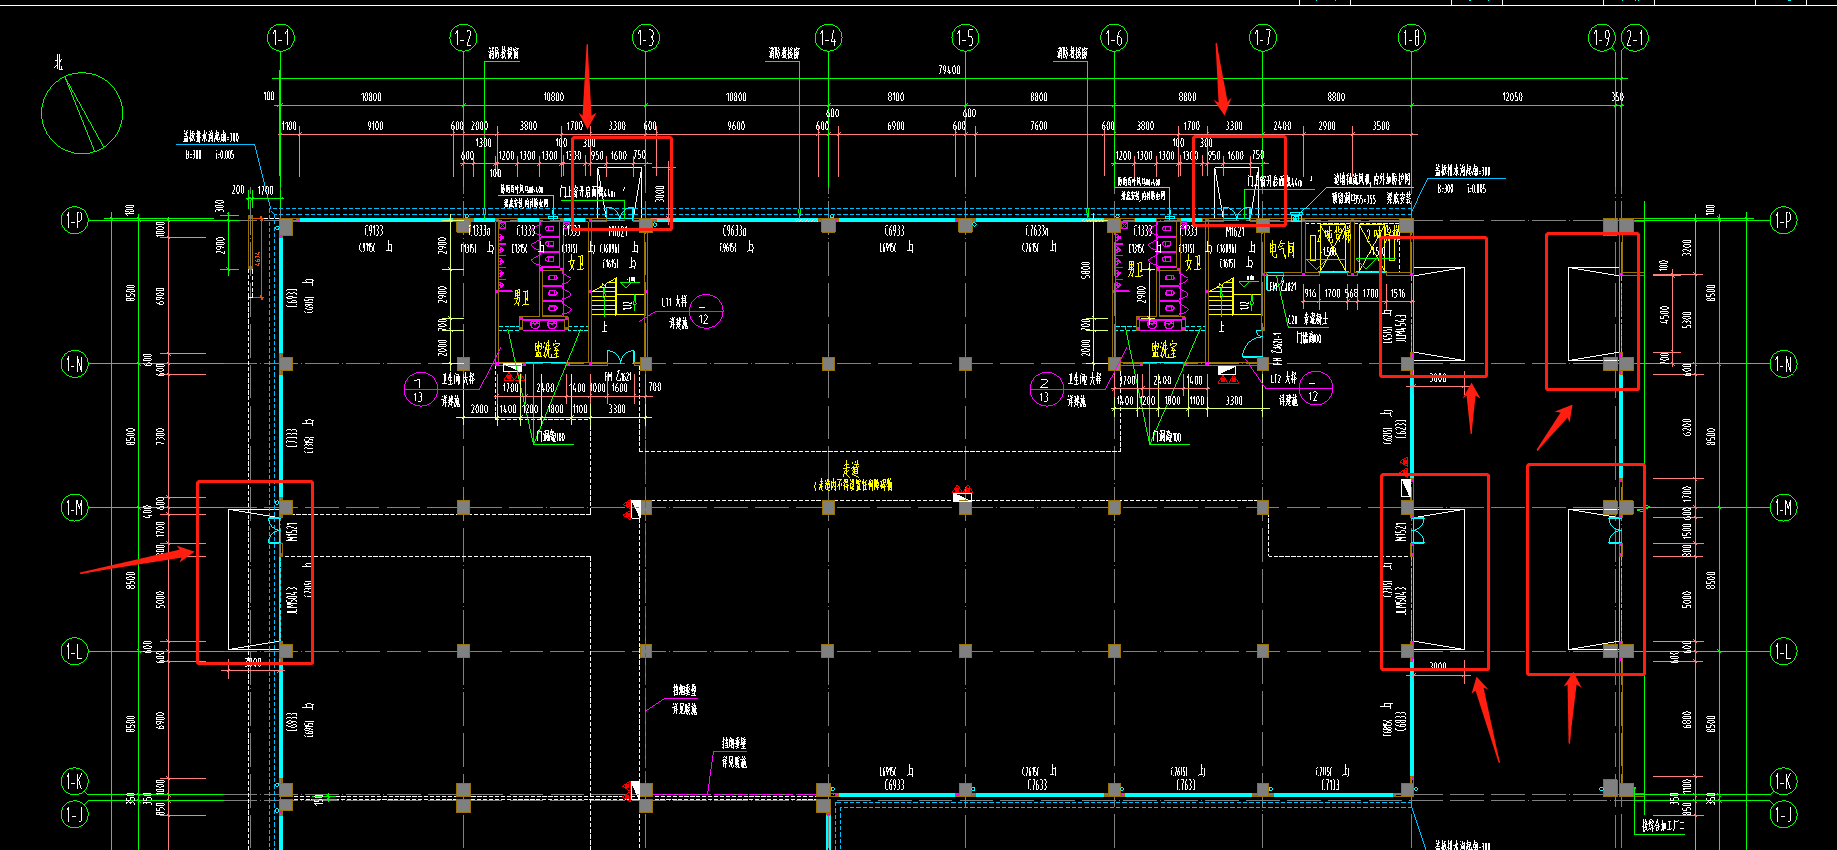The height and width of the screenshot is (850, 1837).
Task: Click the LT1 大样 annotation text
Action: tap(674, 302)
